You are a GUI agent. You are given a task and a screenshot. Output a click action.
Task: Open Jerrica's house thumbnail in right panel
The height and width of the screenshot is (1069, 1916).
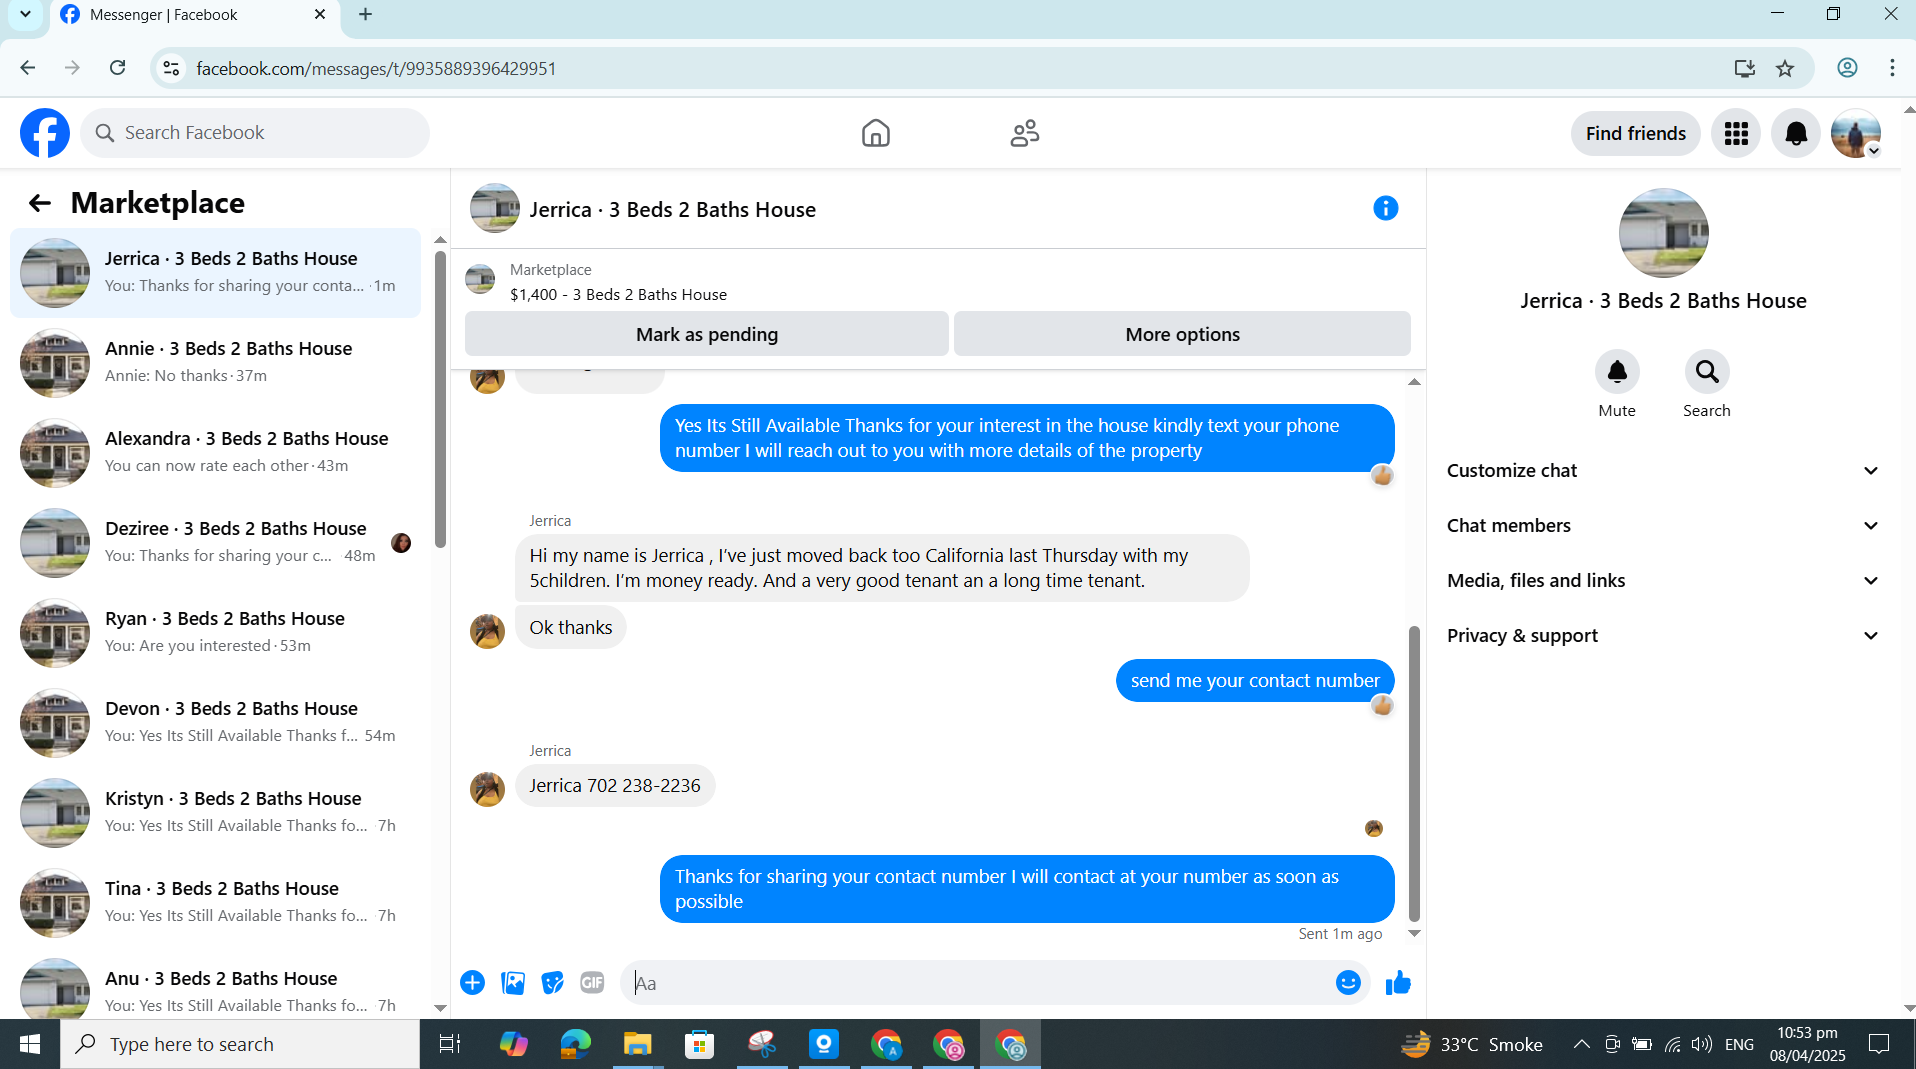pyautogui.click(x=1663, y=233)
